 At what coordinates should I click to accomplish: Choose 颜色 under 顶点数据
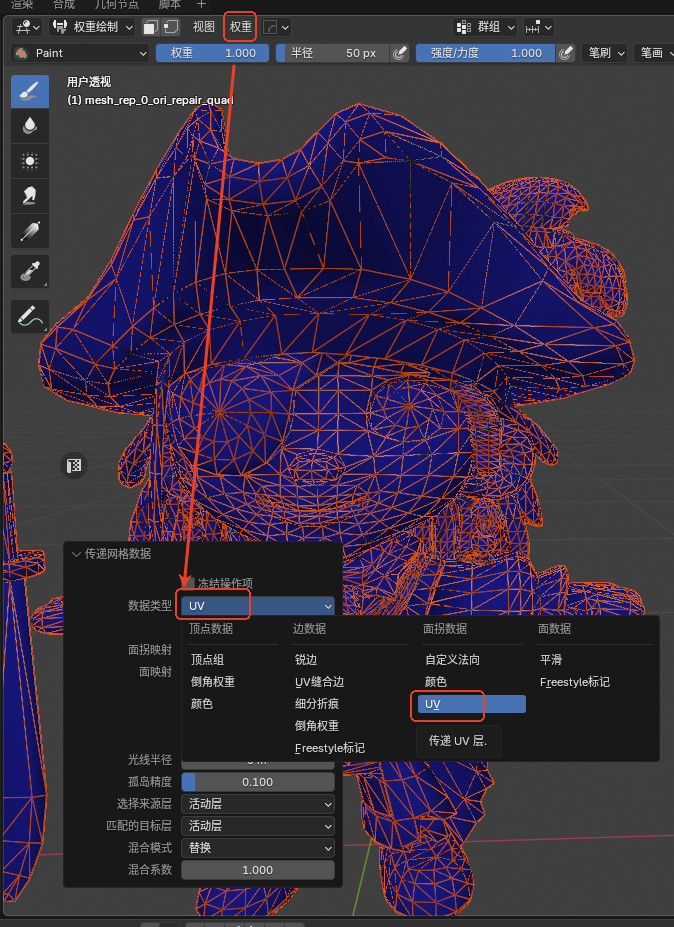tap(202, 704)
